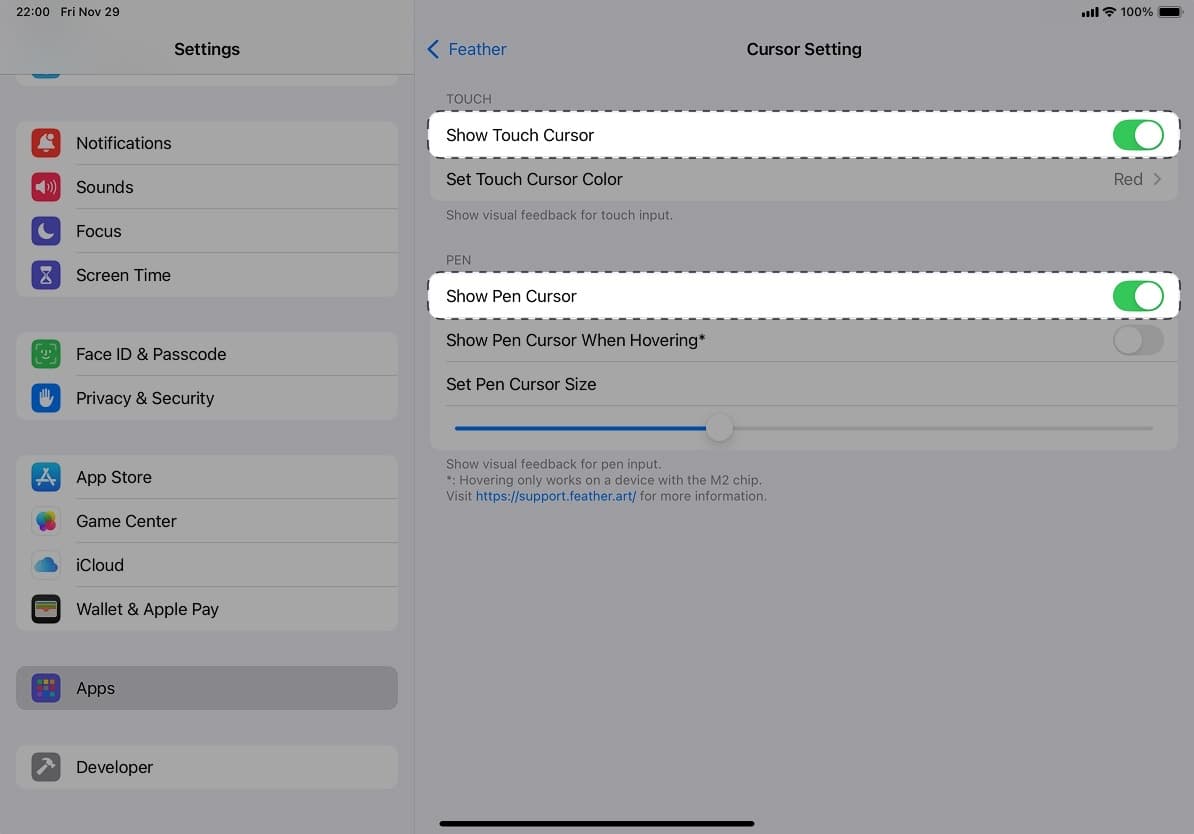Tap the 100% battery percentage text
The height and width of the screenshot is (834, 1194).
[x=1136, y=12]
